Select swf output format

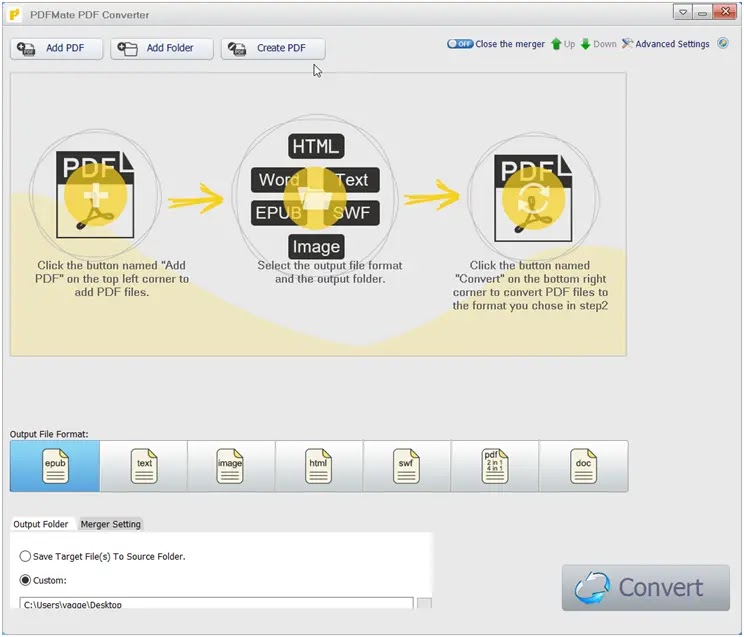407,466
